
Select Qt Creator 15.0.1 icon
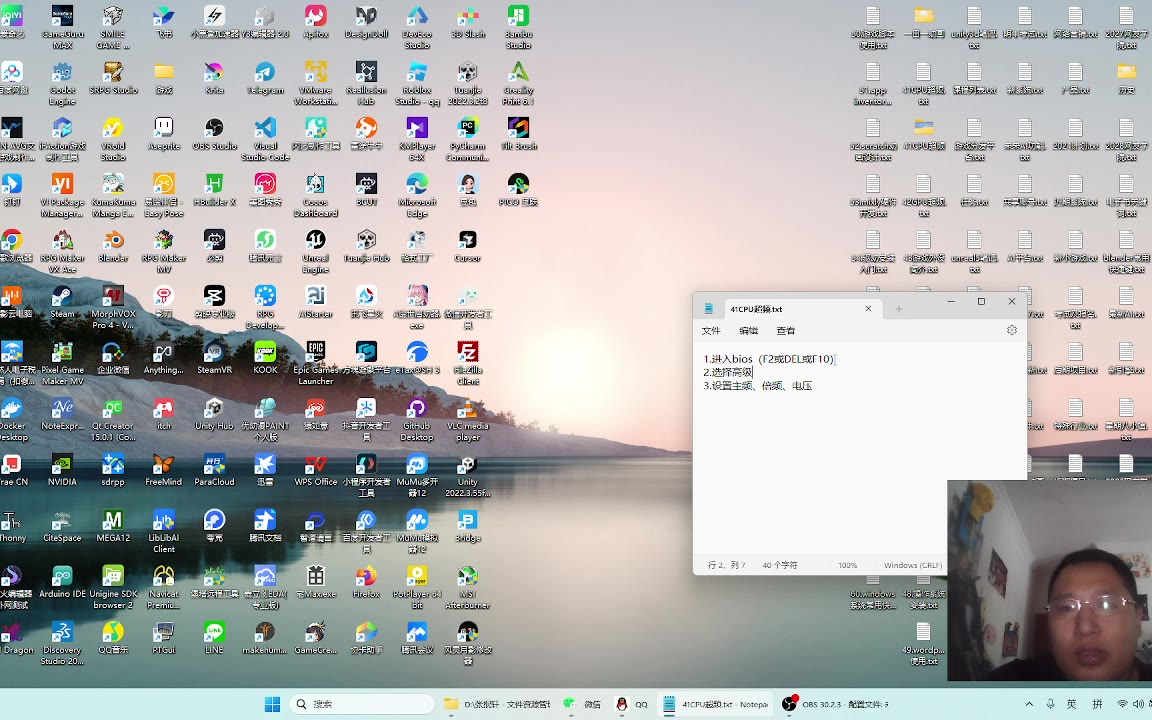tap(112, 420)
